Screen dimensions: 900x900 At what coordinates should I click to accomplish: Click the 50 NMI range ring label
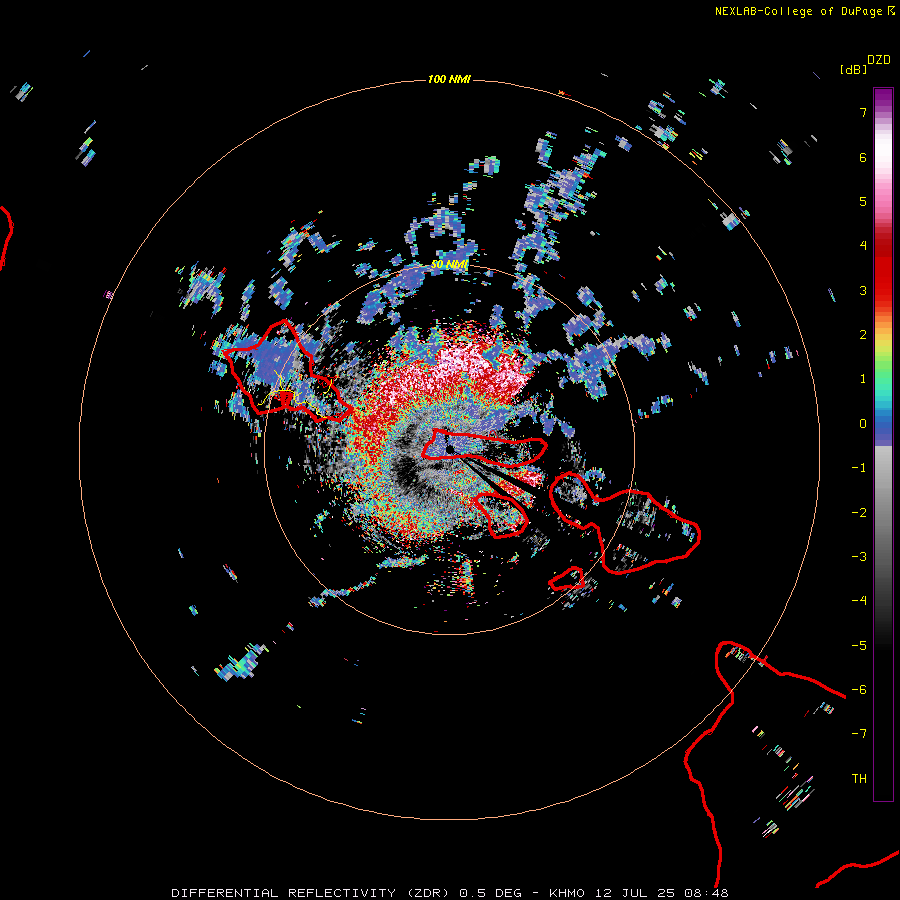449,265
